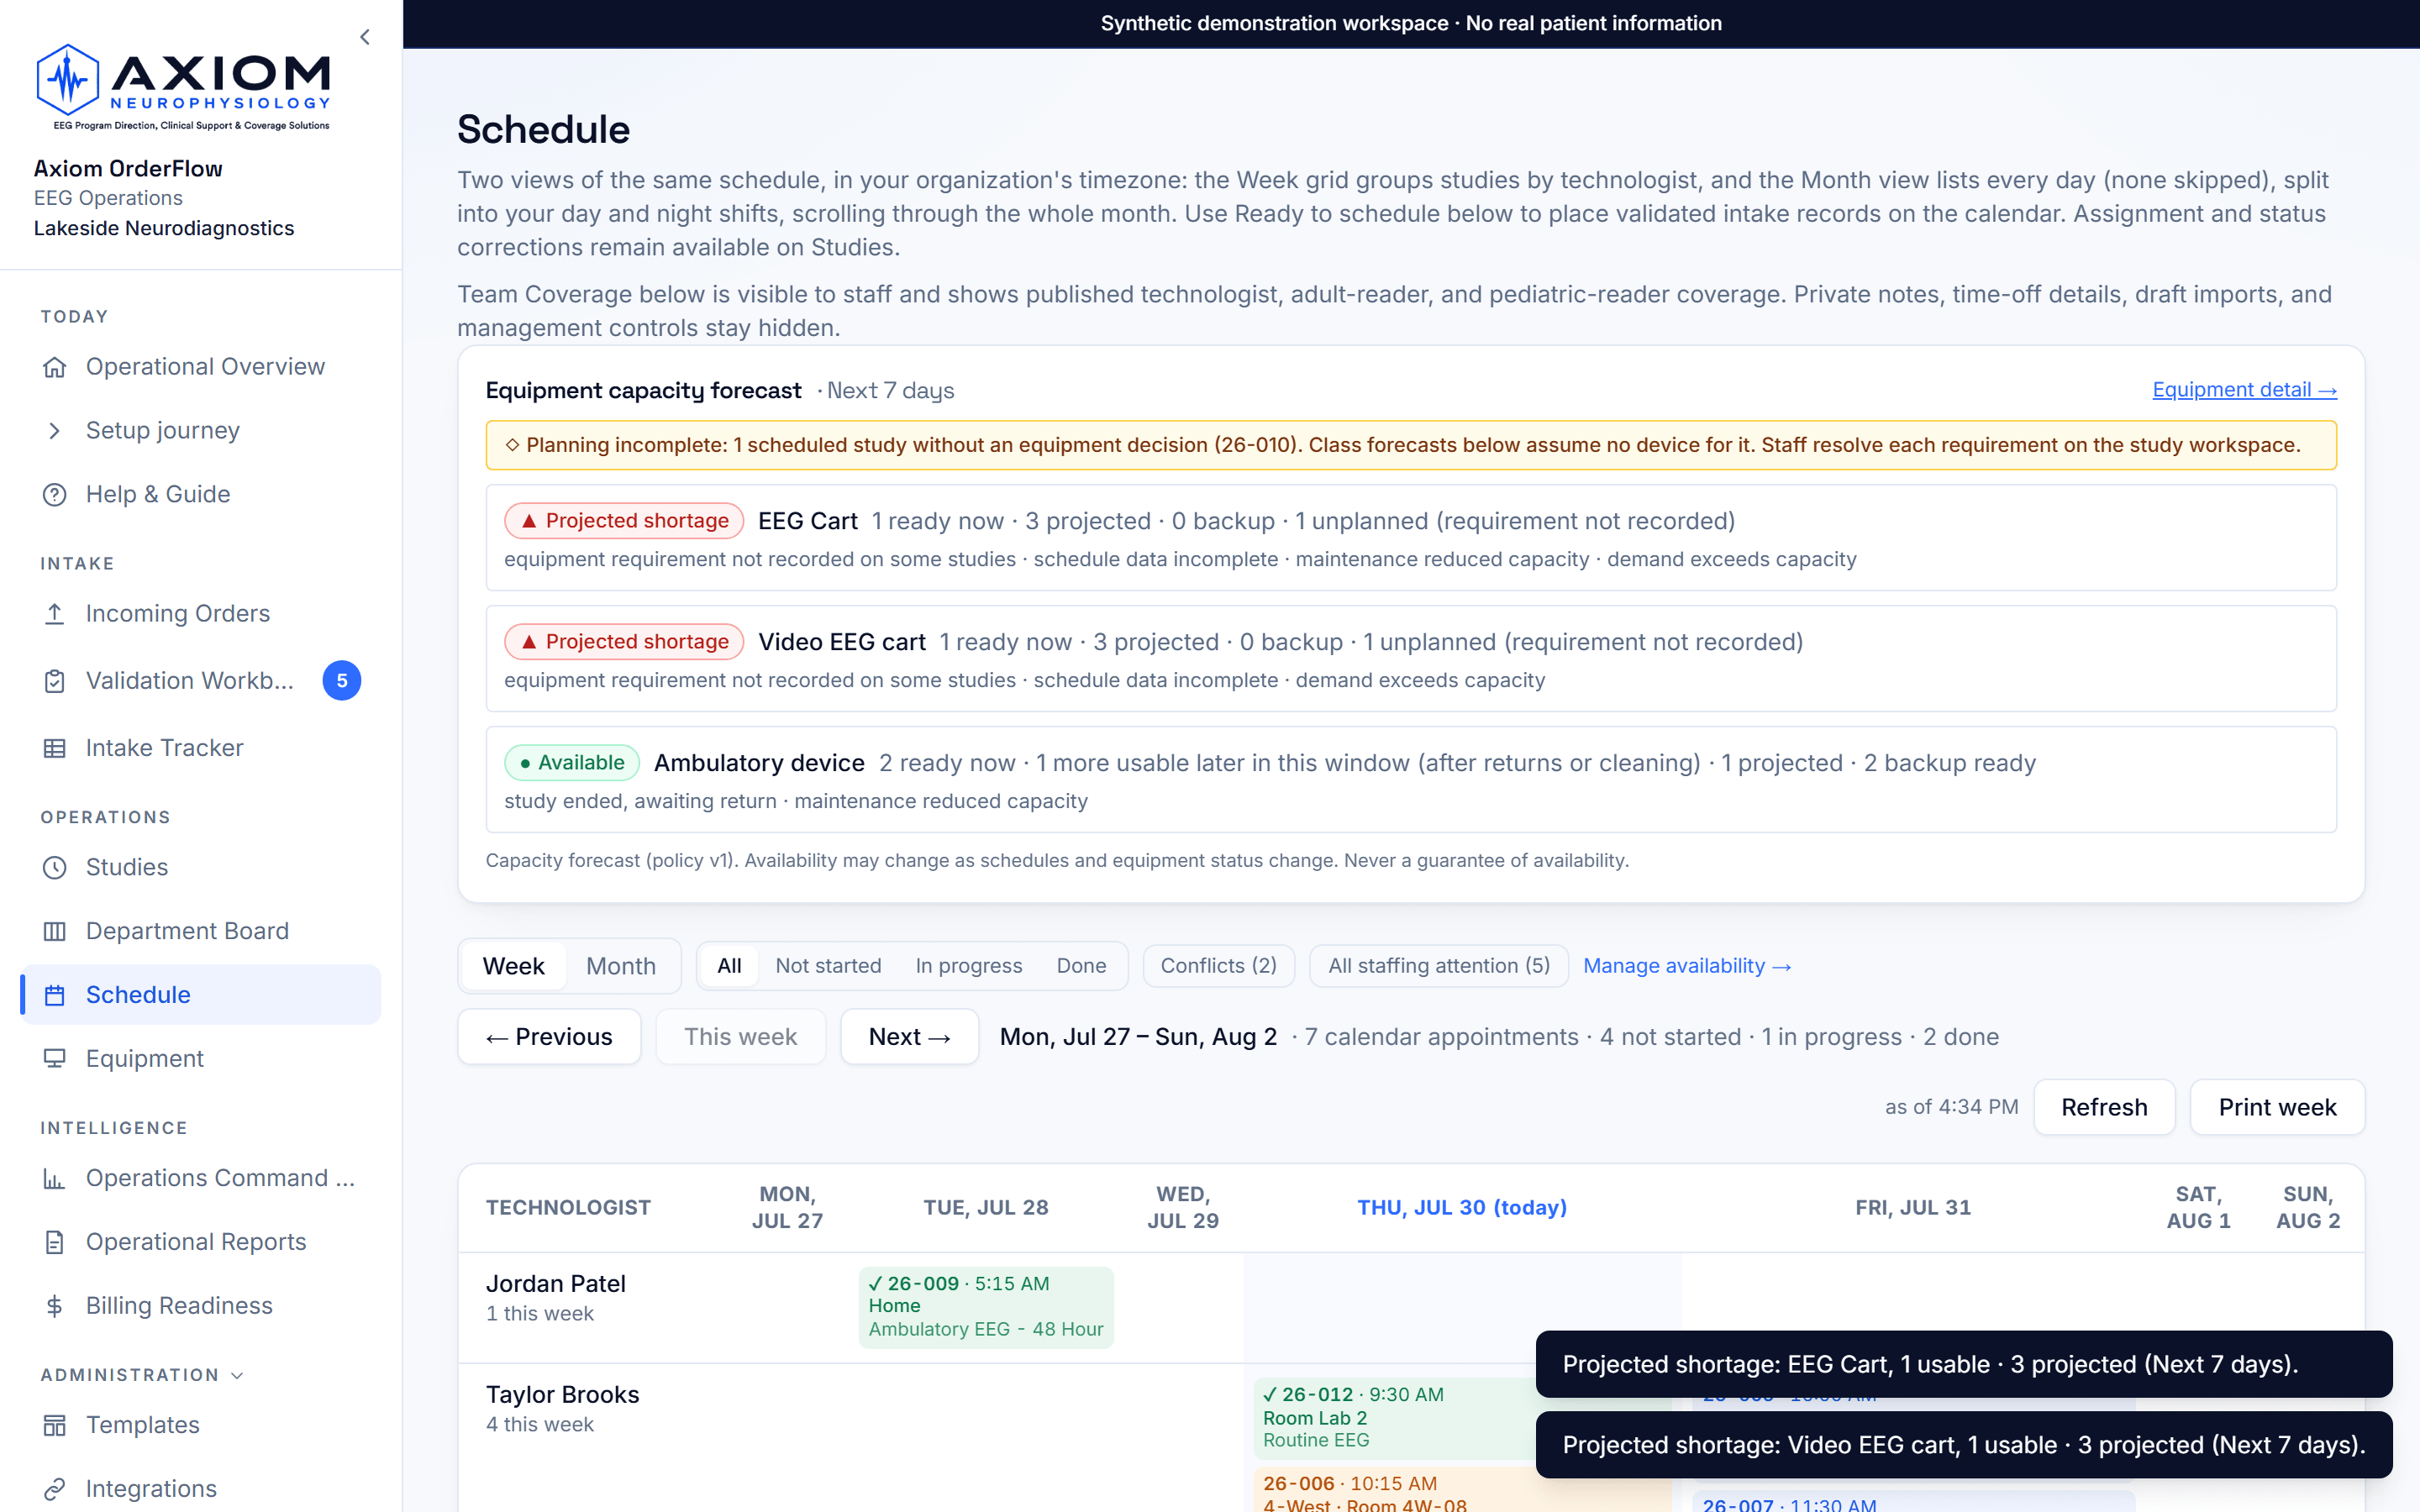Click the Validation Workbench badge showing 5

(x=342, y=681)
